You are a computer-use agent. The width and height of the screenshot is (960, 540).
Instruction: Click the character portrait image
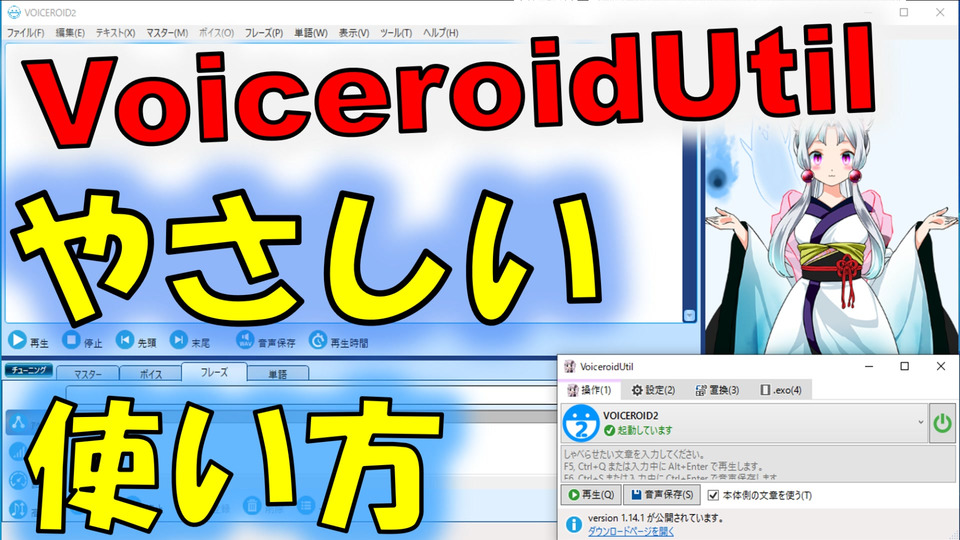pos(831,236)
